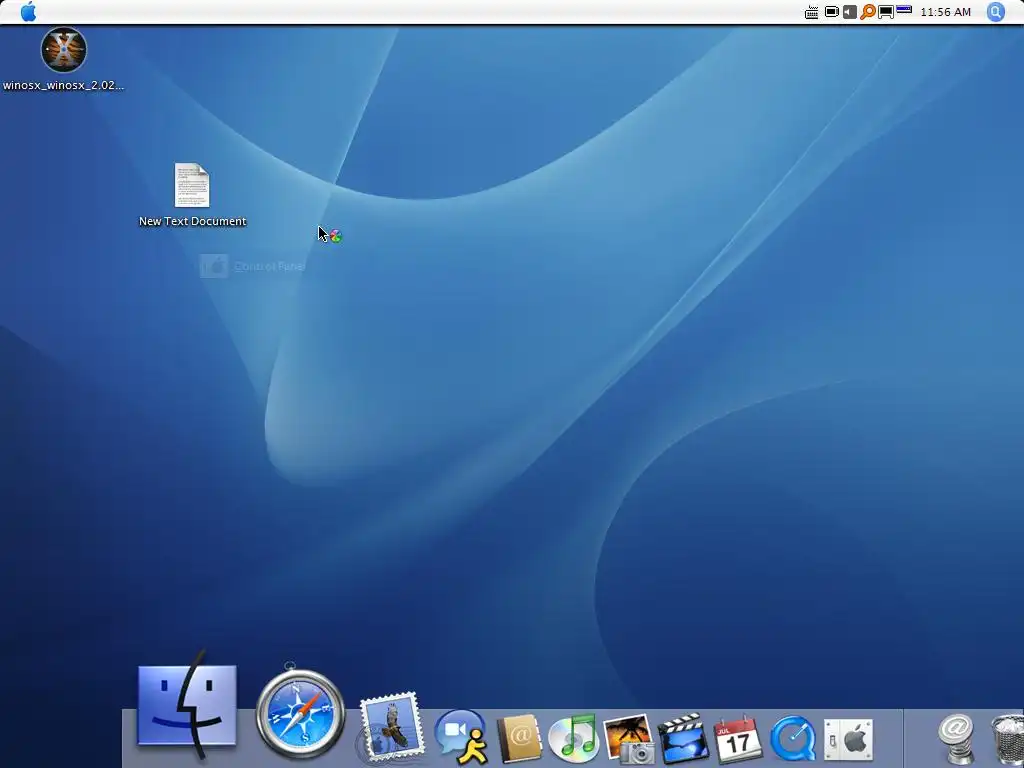Click the winosx_winosx_2.02... file name label
Image resolution: width=1024 pixels, height=768 pixels.
tap(63, 85)
